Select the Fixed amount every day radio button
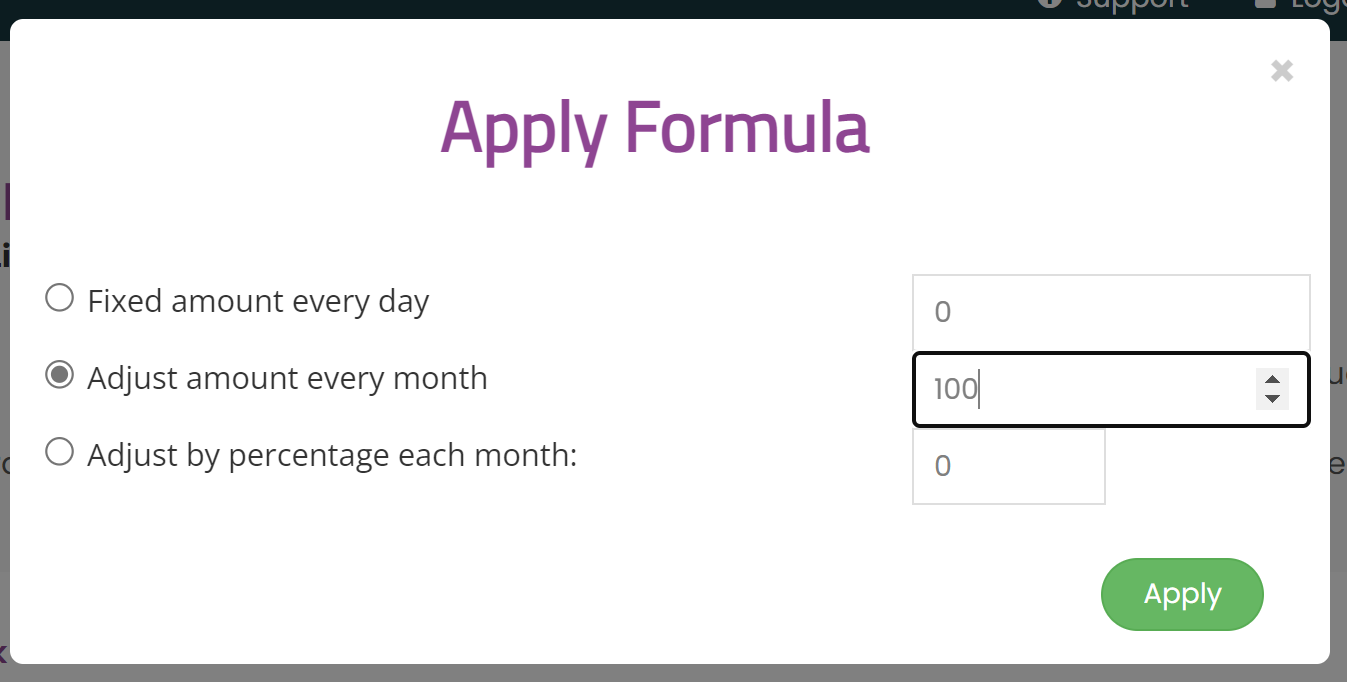 click(x=60, y=298)
